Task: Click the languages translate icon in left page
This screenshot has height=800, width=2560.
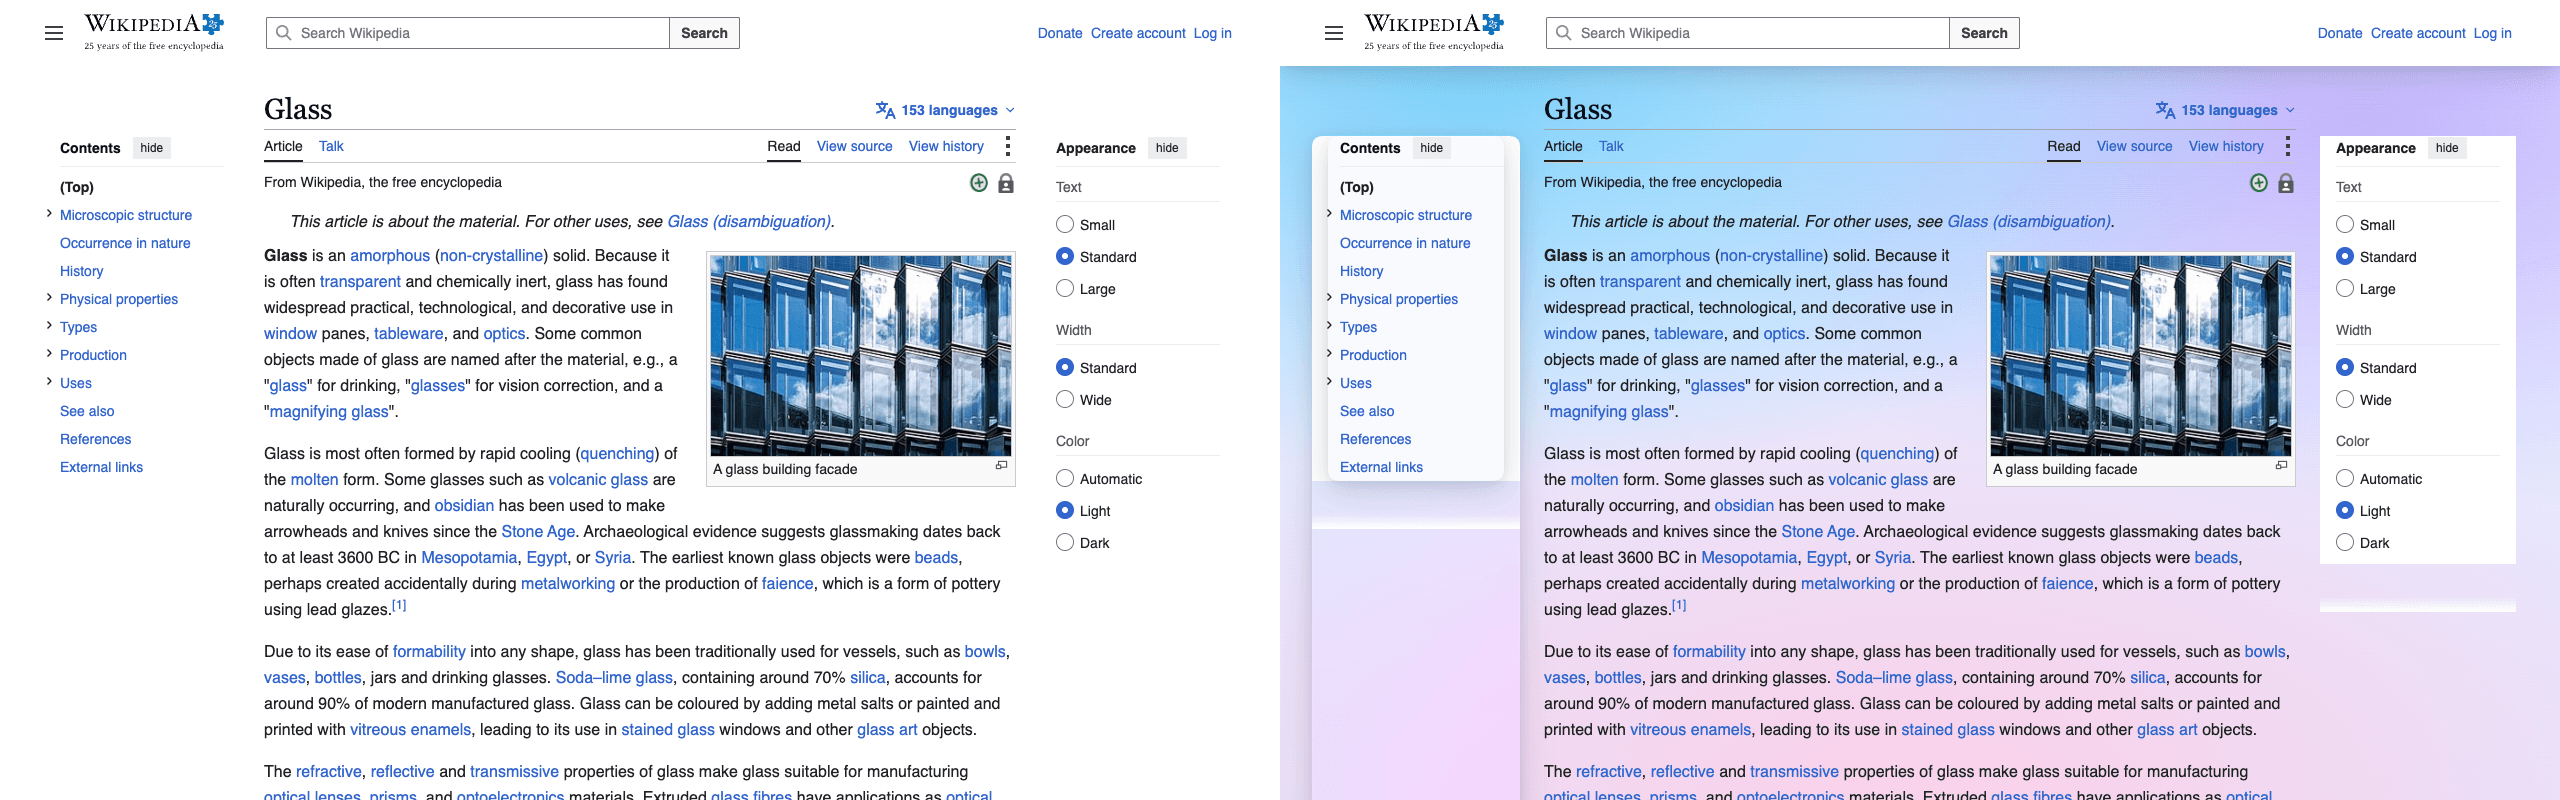Action: point(885,110)
